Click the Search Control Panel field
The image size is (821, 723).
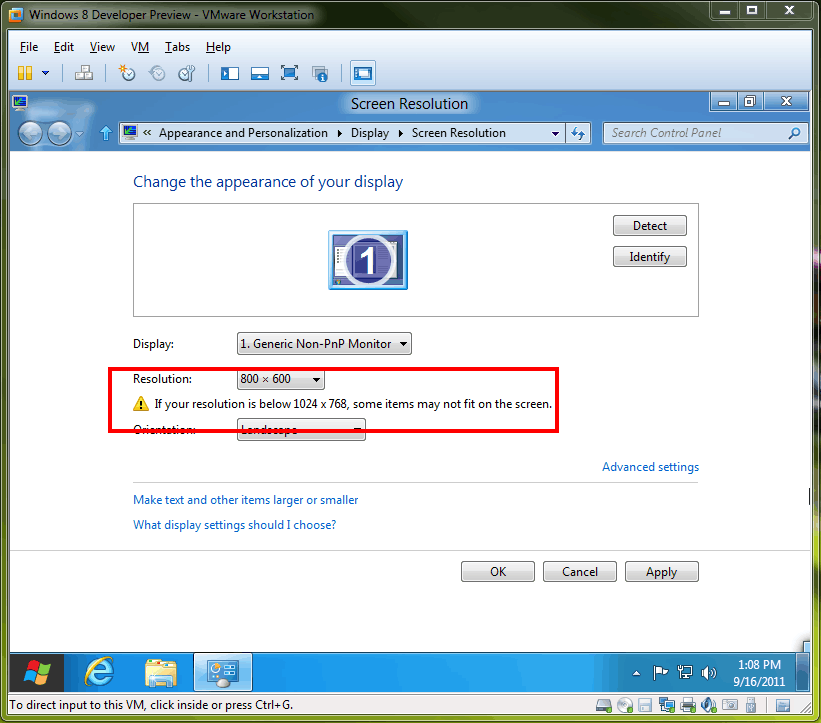coord(705,133)
